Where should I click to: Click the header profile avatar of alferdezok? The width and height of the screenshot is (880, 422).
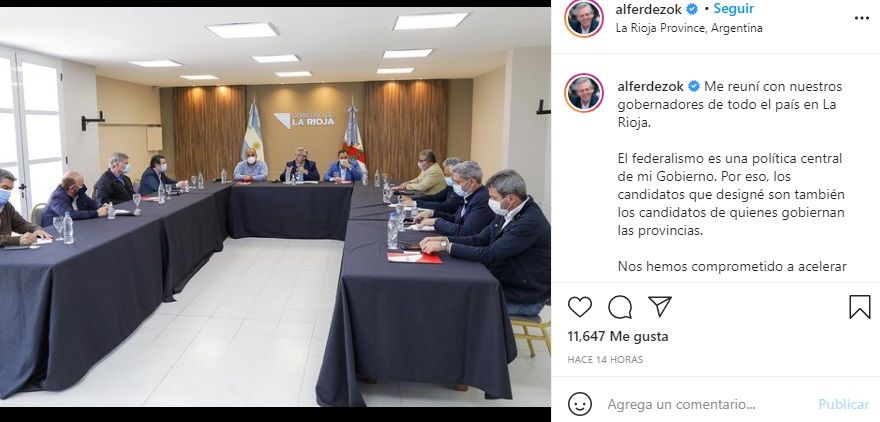coord(584,18)
